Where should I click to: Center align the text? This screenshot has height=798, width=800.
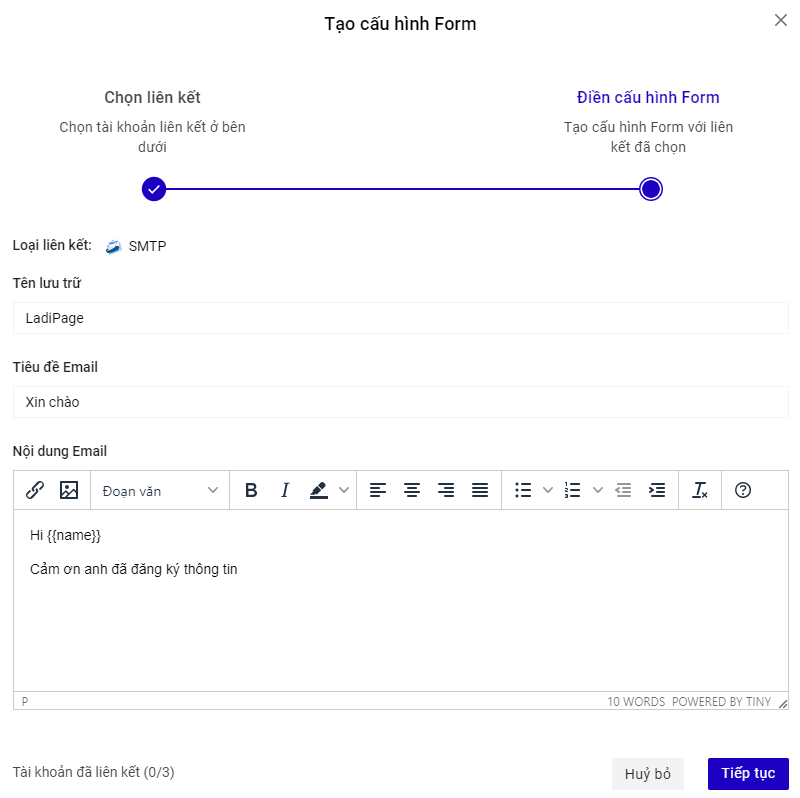click(x=411, y=490)
